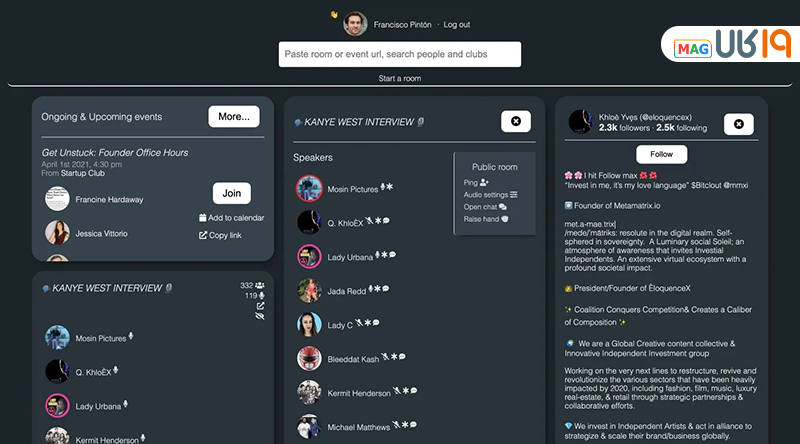Toggle the hide room eye-slash icon
The image size is (800, 444).
point(260,316)
